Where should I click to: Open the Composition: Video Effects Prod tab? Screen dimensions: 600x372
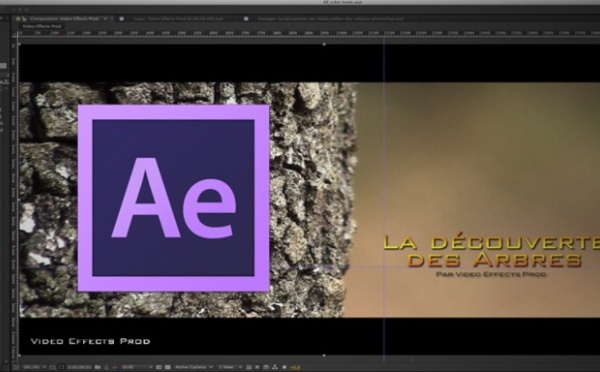(64, 18)
